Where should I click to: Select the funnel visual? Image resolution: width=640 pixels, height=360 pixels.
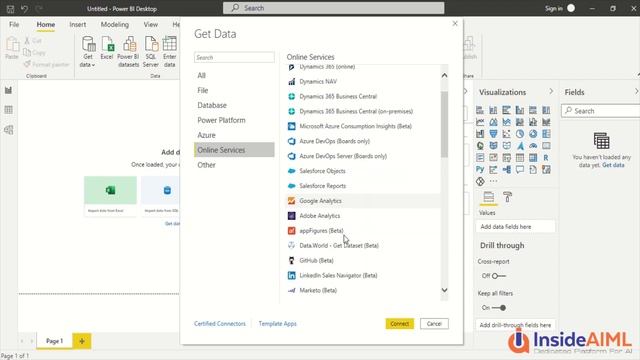(493, 134)
